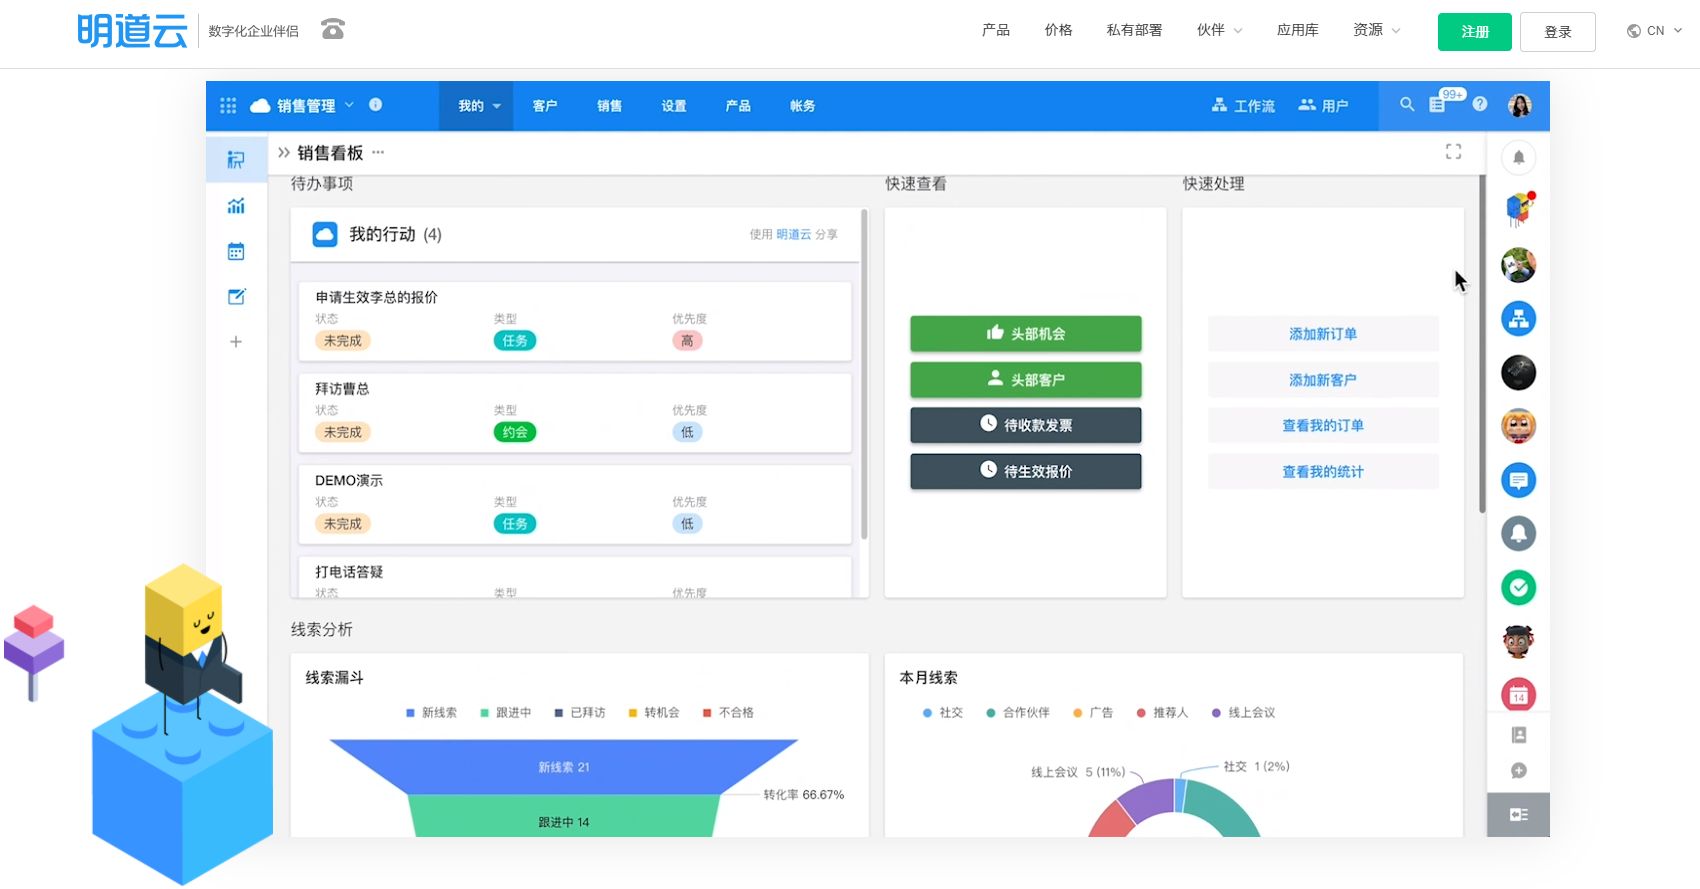Click the 添加新订单 button
Screen dimensions: 1700x889
point(1322,334)
